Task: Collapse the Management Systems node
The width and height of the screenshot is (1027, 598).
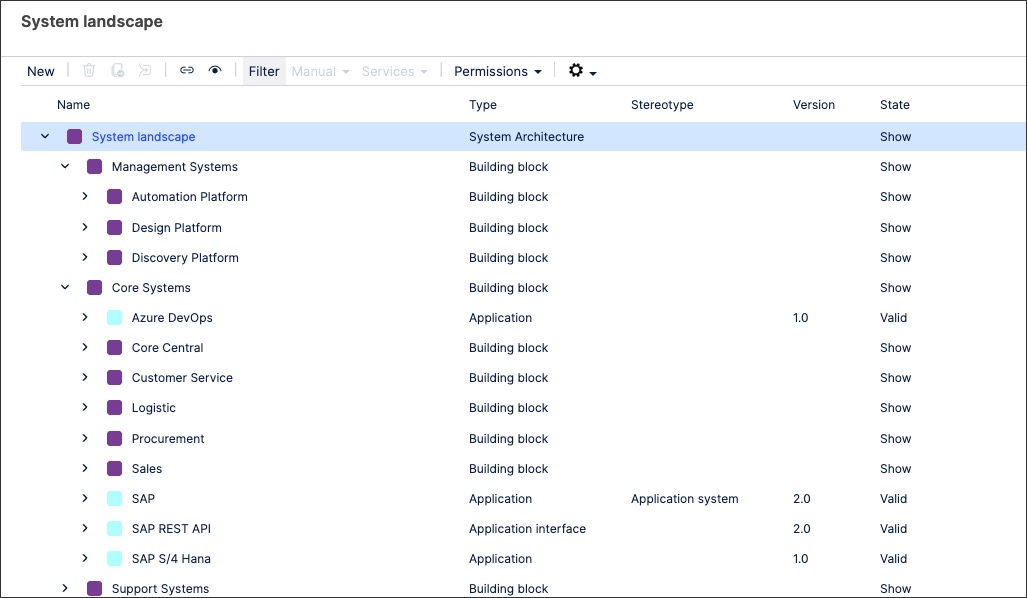Action: click(65, 166)
